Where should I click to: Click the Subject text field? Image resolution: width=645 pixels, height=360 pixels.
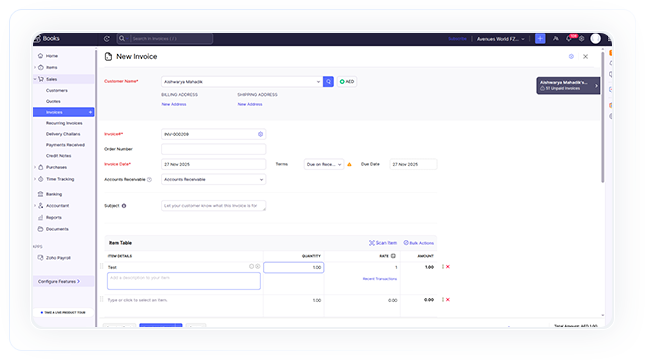(213, 206)
